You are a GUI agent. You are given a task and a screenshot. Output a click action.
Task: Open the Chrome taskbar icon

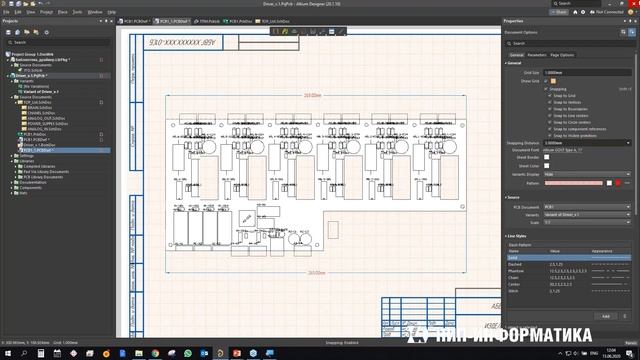click(155, 353)
